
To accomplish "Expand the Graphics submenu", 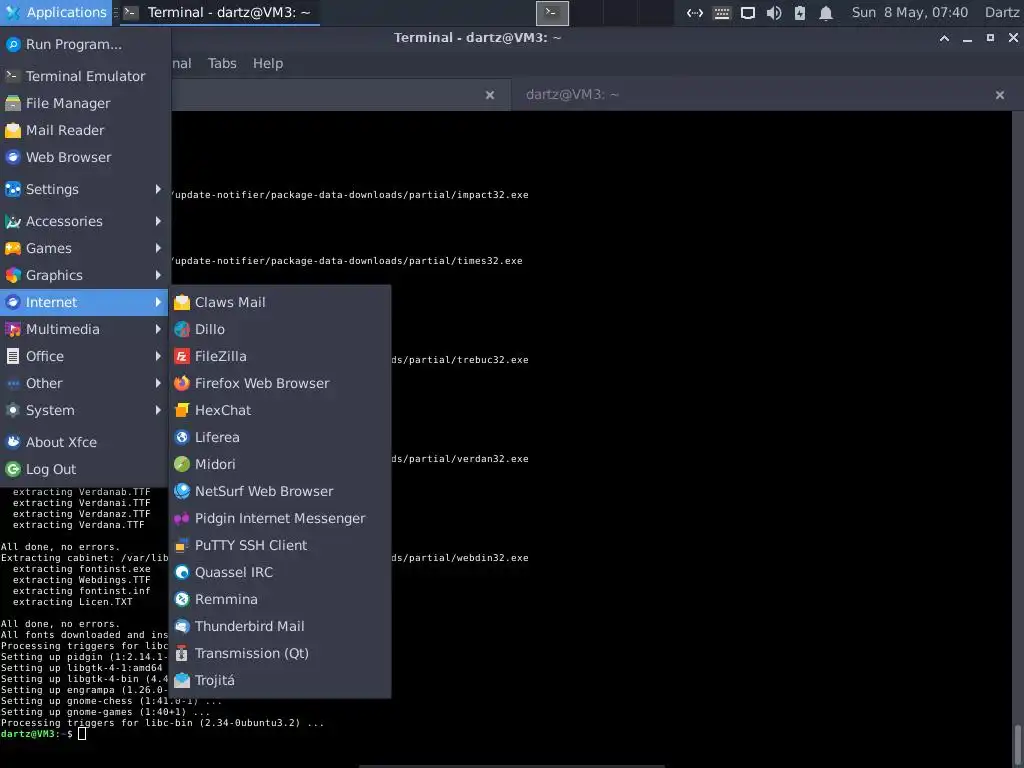I will coord(84,276).
